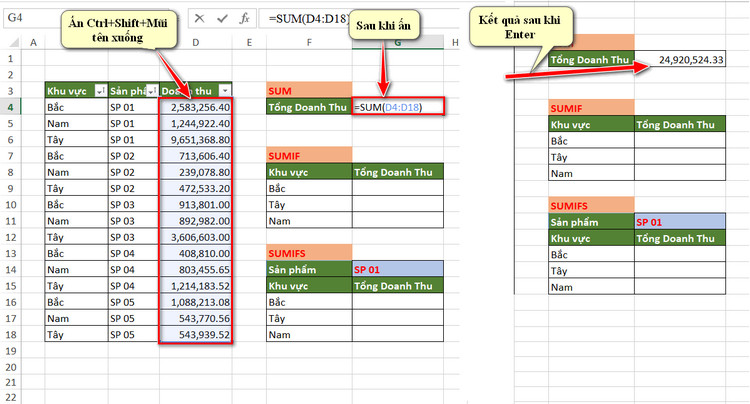Click red SP 01 cell in right panel
Screen dimensions: 750x404
point(680,222)
